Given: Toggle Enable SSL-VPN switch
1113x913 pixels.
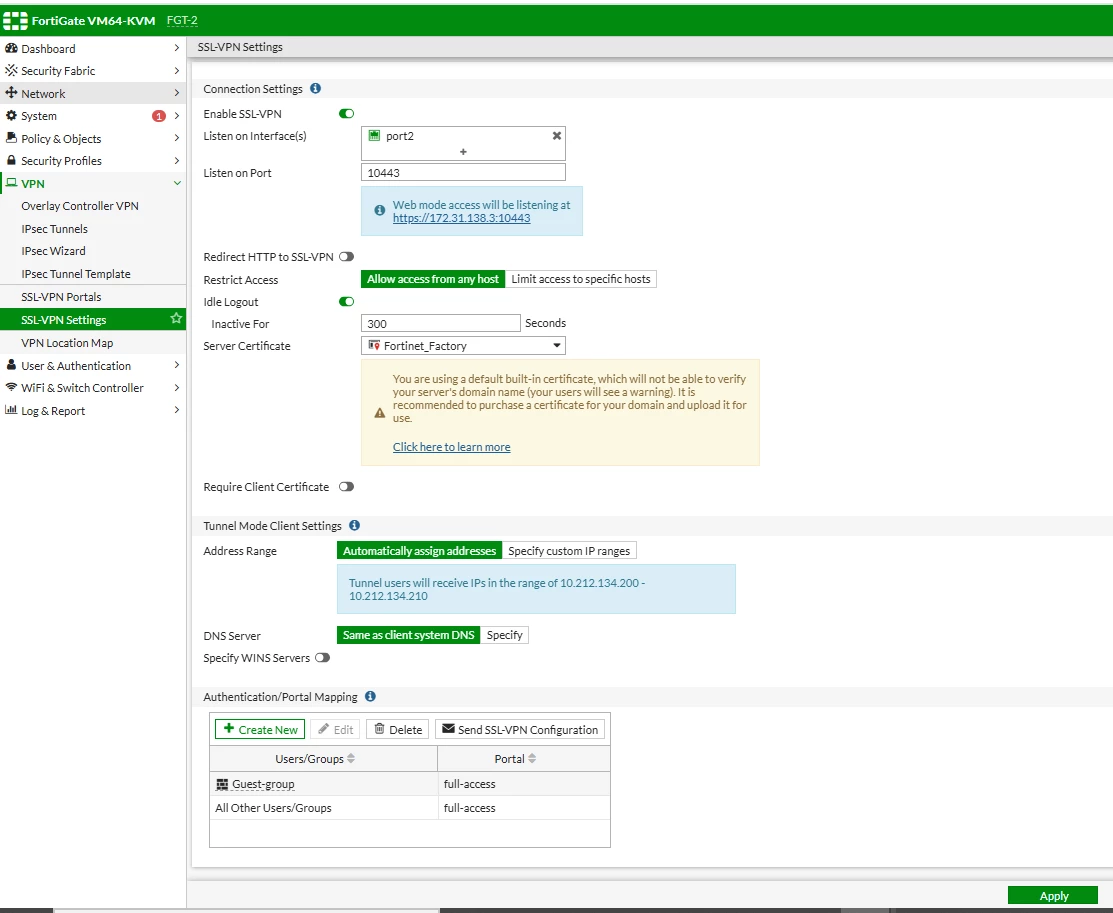Looking at the screenshot, I should 346,114.
